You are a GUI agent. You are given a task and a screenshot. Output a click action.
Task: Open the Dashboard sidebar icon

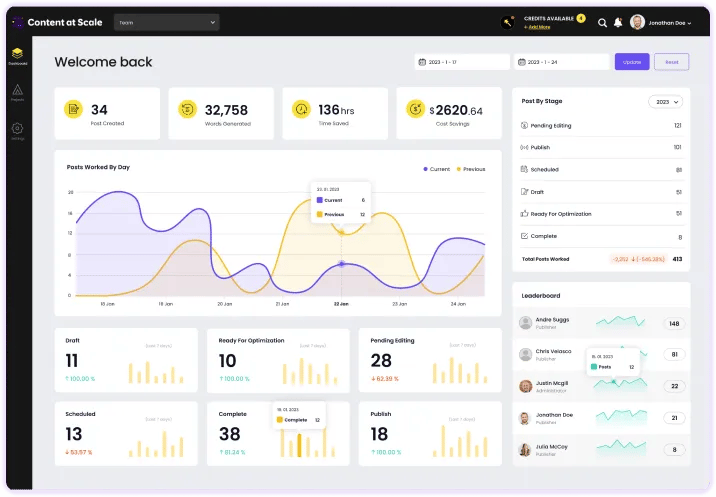(x=17, y=56)
